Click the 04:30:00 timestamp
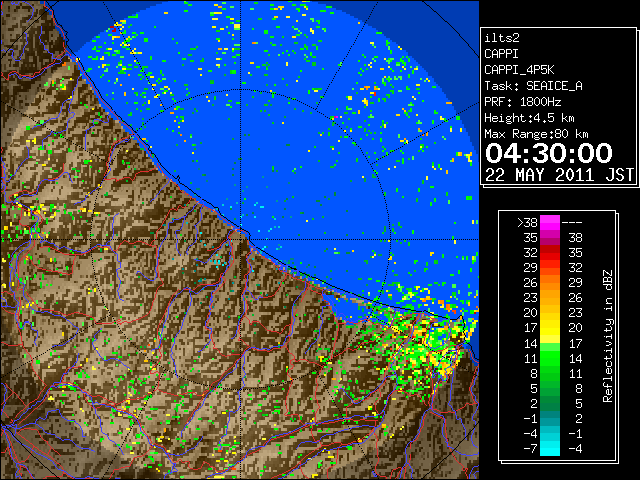 [549, 153]
